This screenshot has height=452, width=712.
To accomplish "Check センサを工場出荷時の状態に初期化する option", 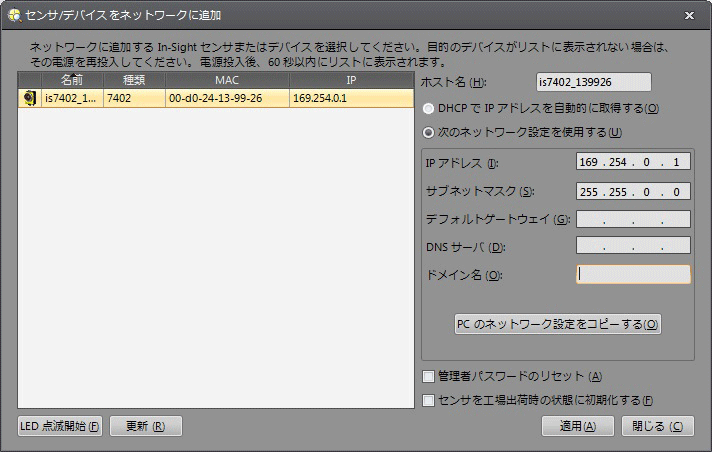I will (429, 400).
